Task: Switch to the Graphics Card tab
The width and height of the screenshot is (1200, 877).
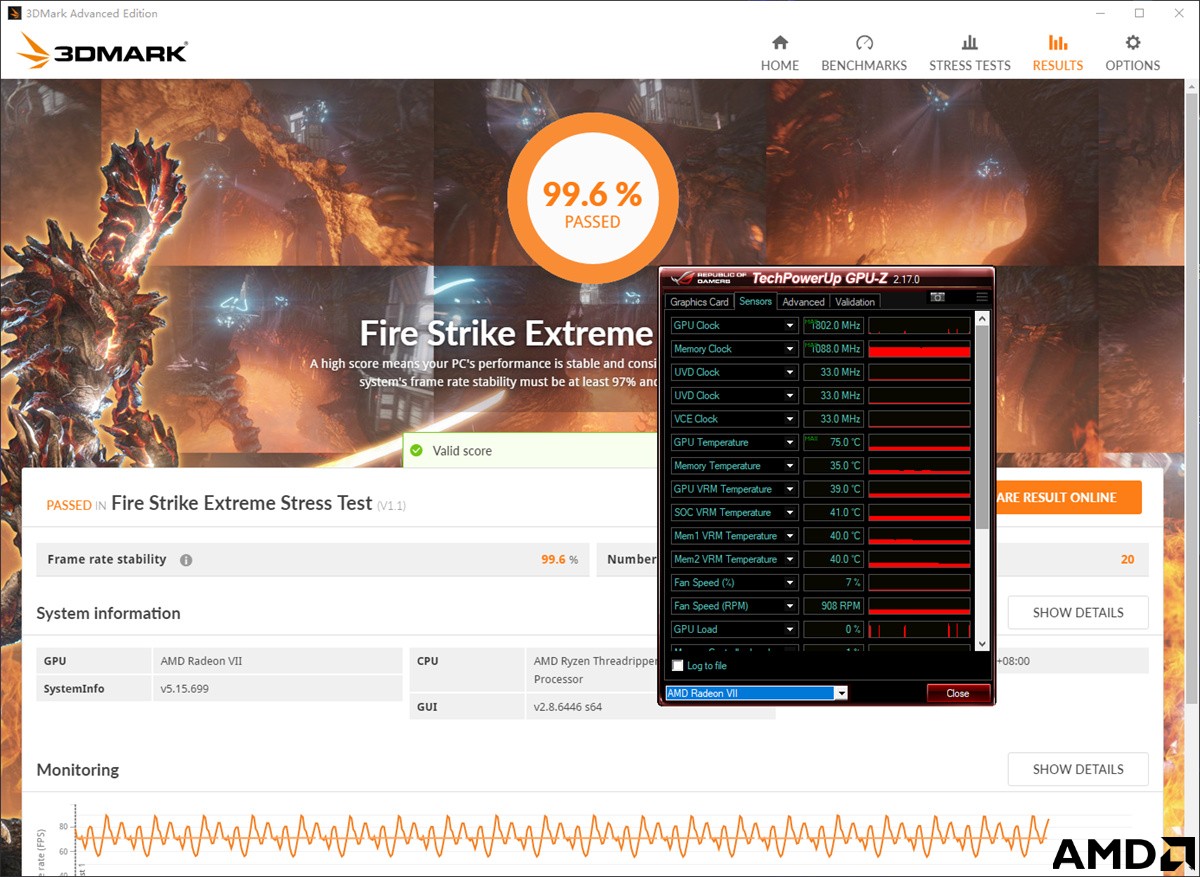Action: tap(699, 302)
